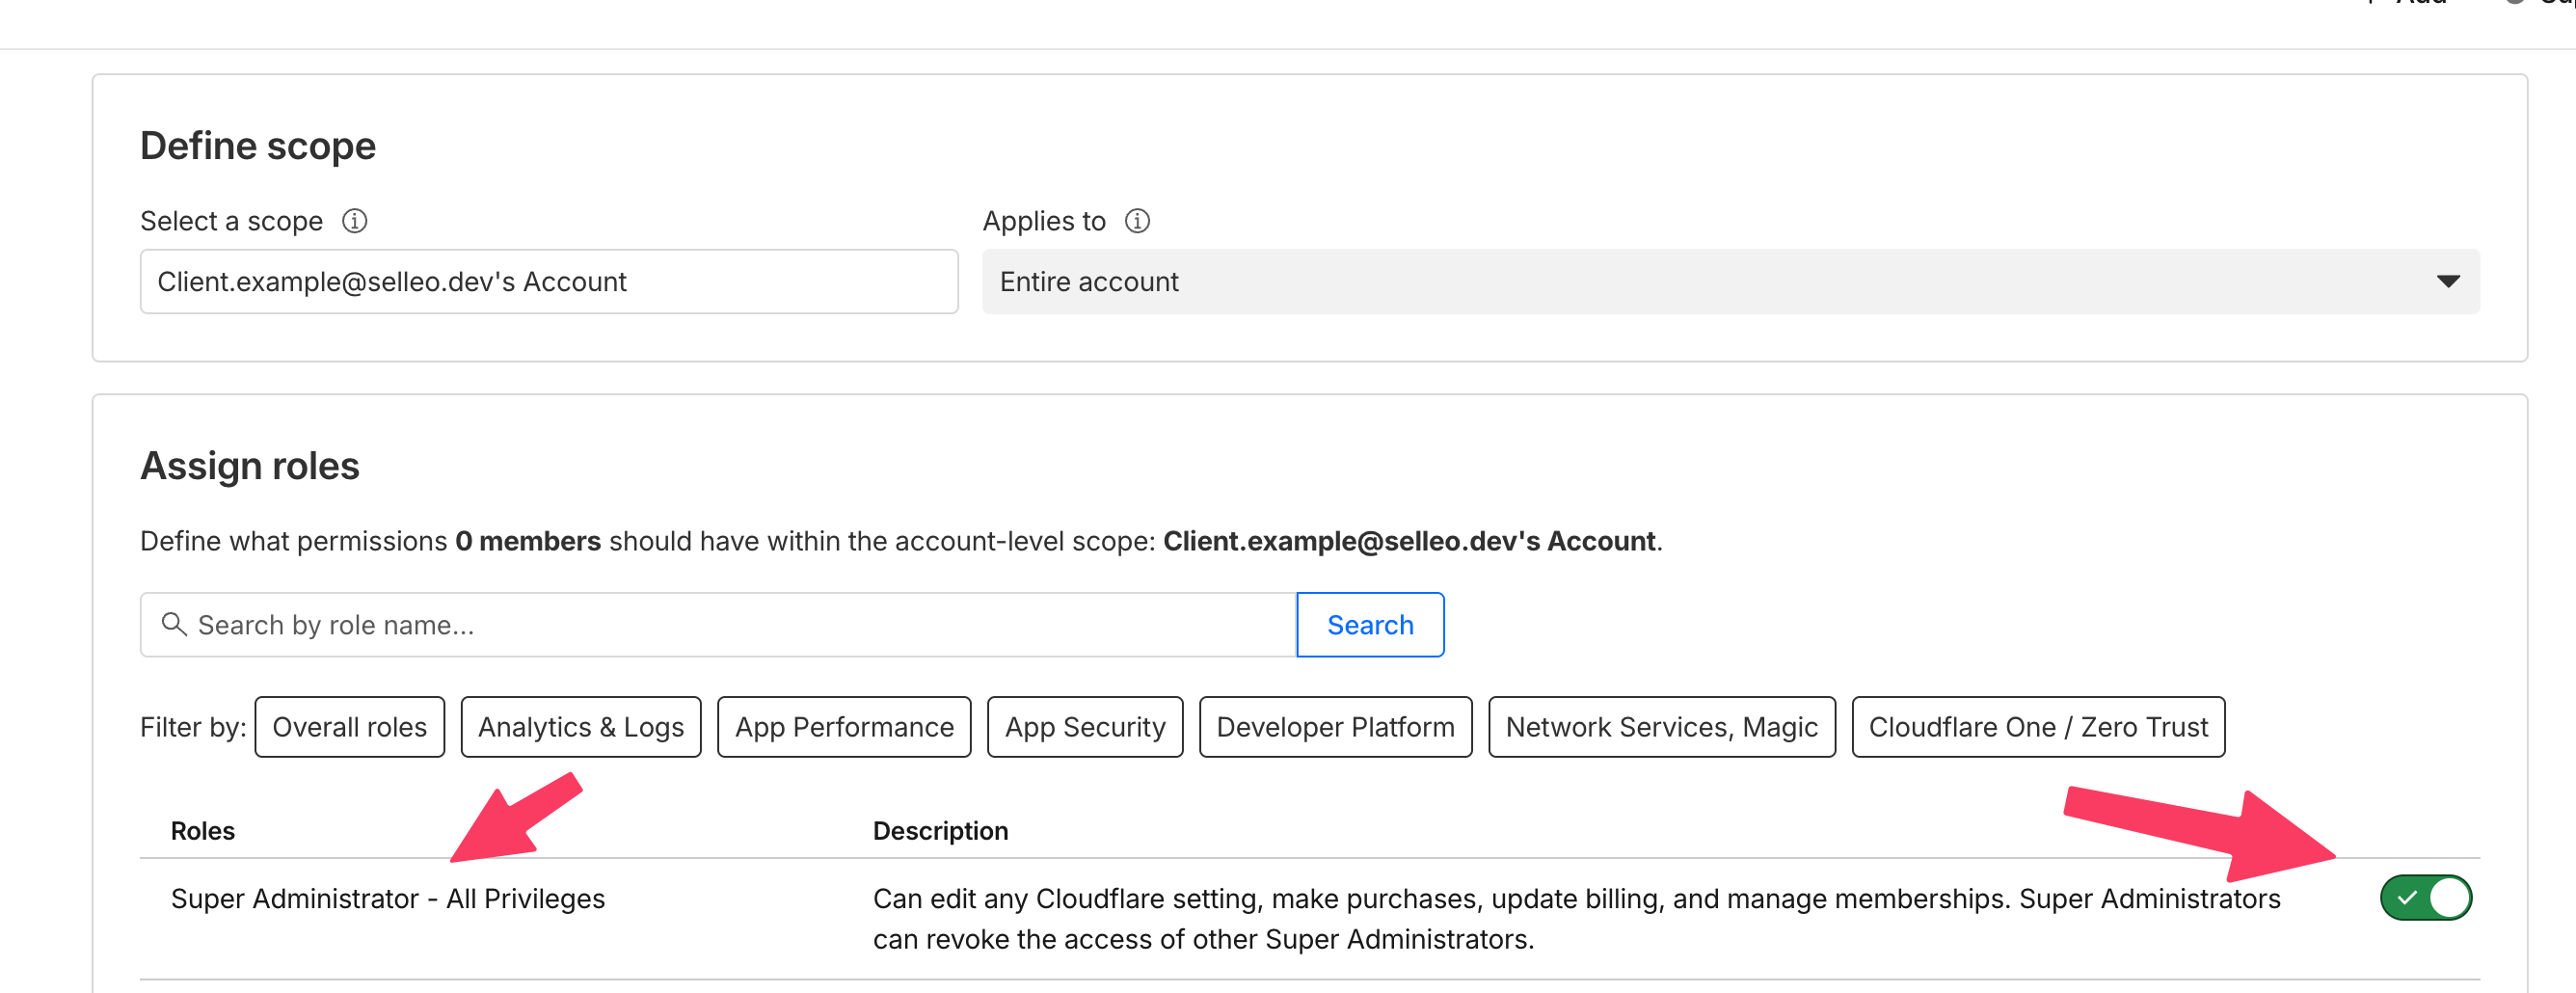Click the magnifier icon in the role search field
This screenshot has width=2576, height=993.
coord(175,624)
